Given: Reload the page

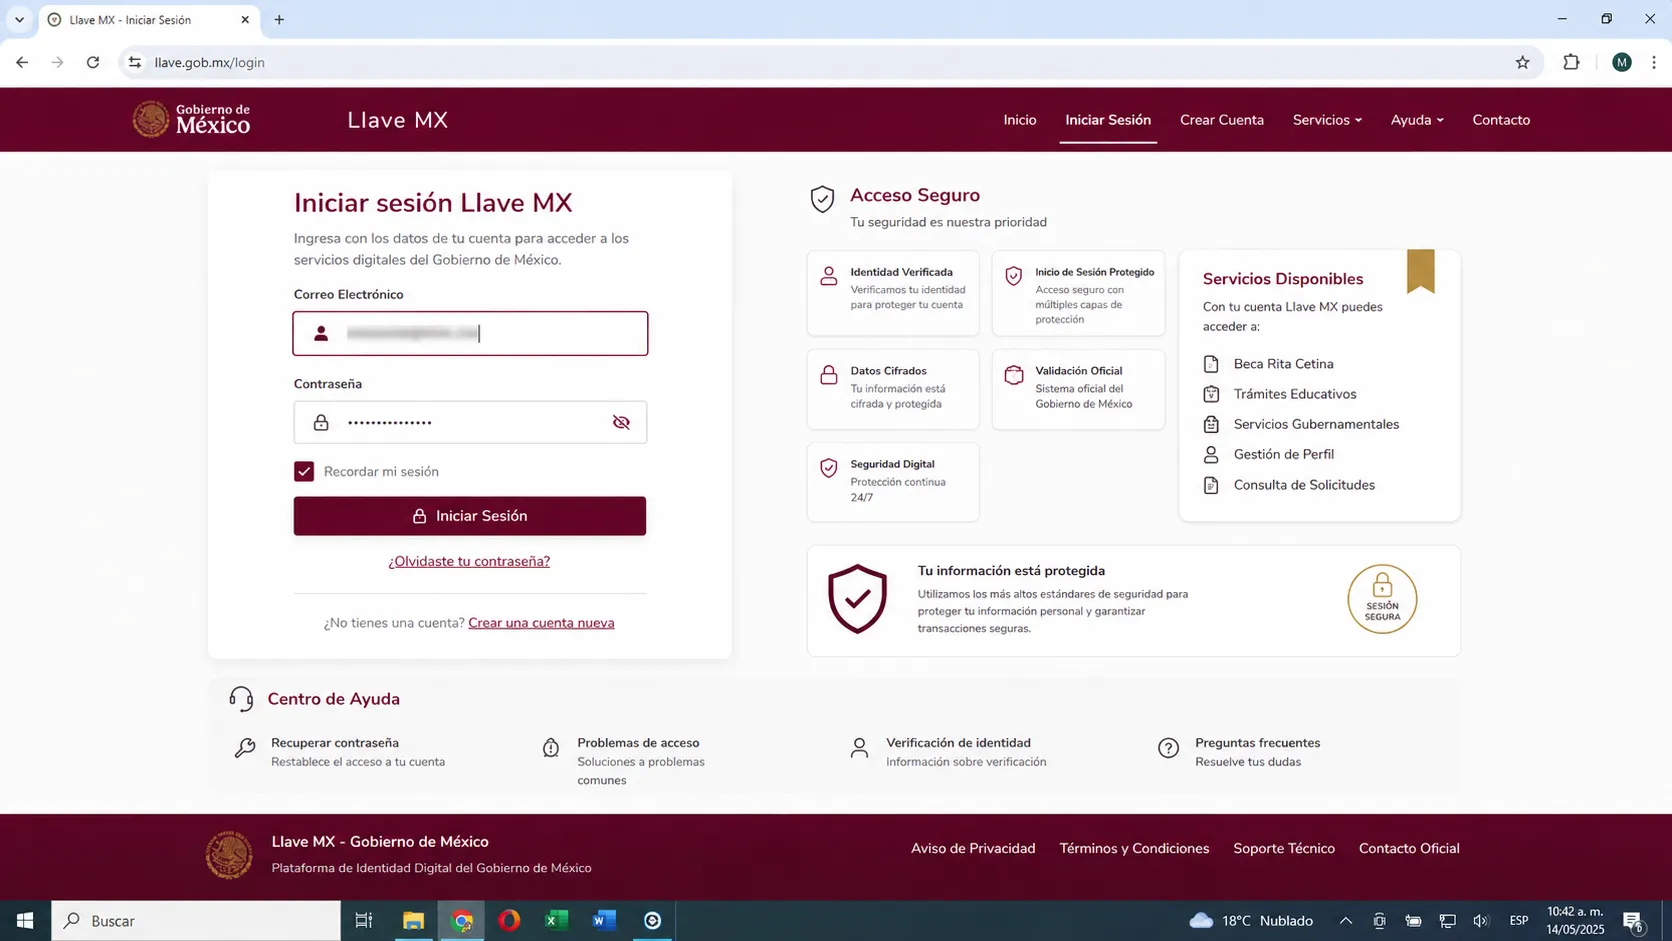Looking at the screenshot, I should pos(93,62).
